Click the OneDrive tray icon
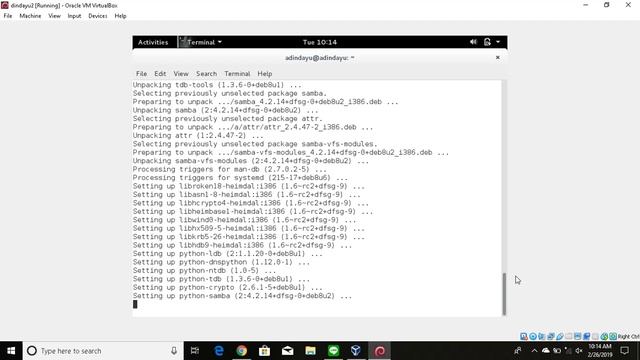The width and height of the screenshot is (640, 360). 546,350
